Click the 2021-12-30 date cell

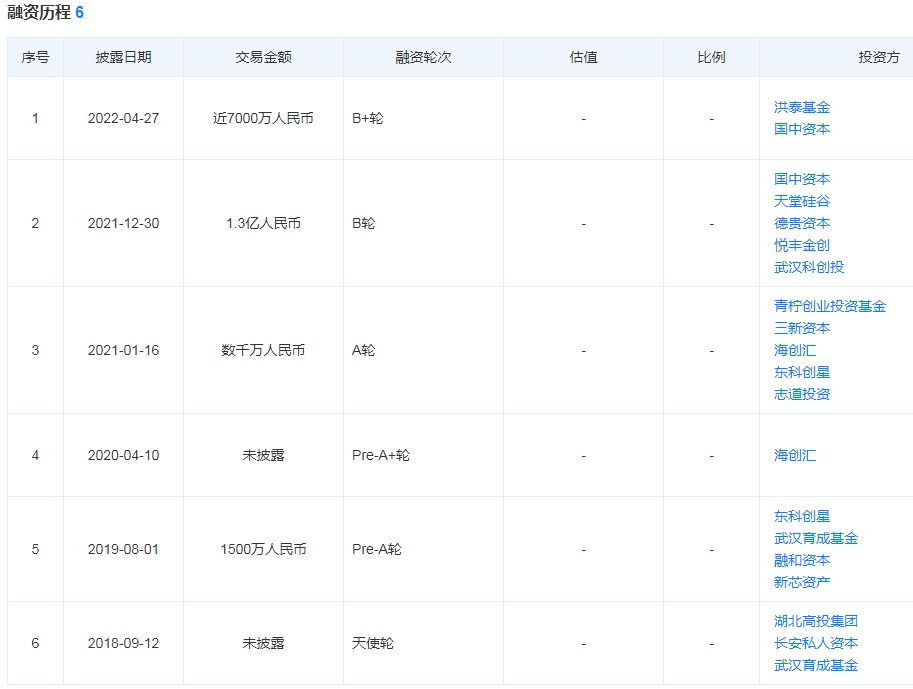click(x=123, y=223)
